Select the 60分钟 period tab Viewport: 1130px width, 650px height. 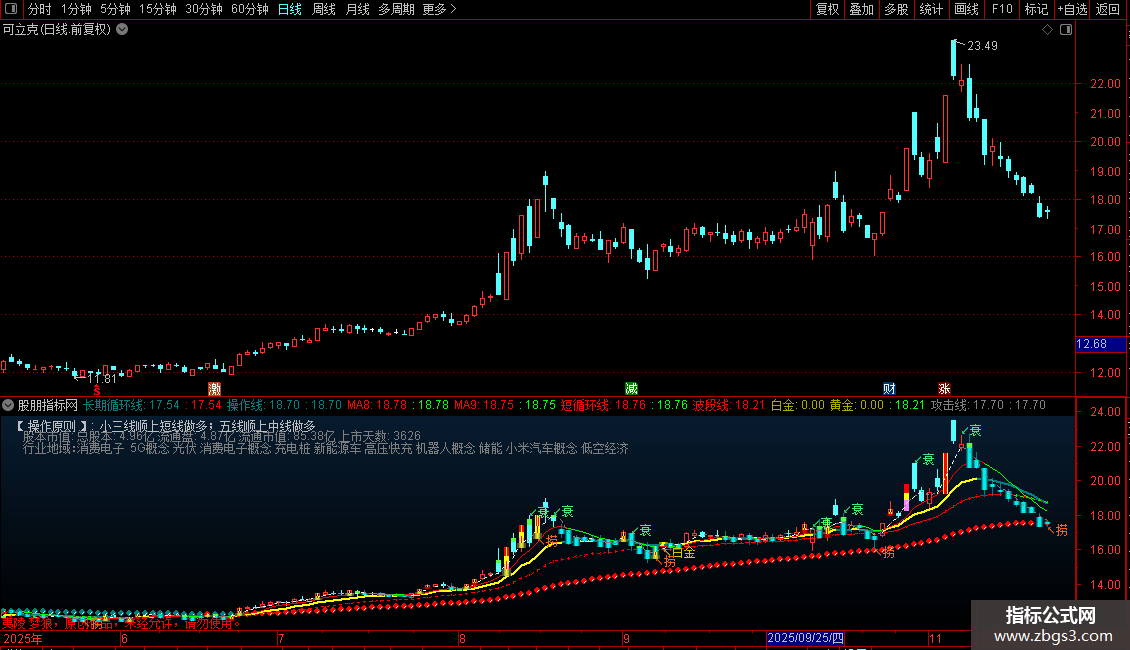point(250,9)
